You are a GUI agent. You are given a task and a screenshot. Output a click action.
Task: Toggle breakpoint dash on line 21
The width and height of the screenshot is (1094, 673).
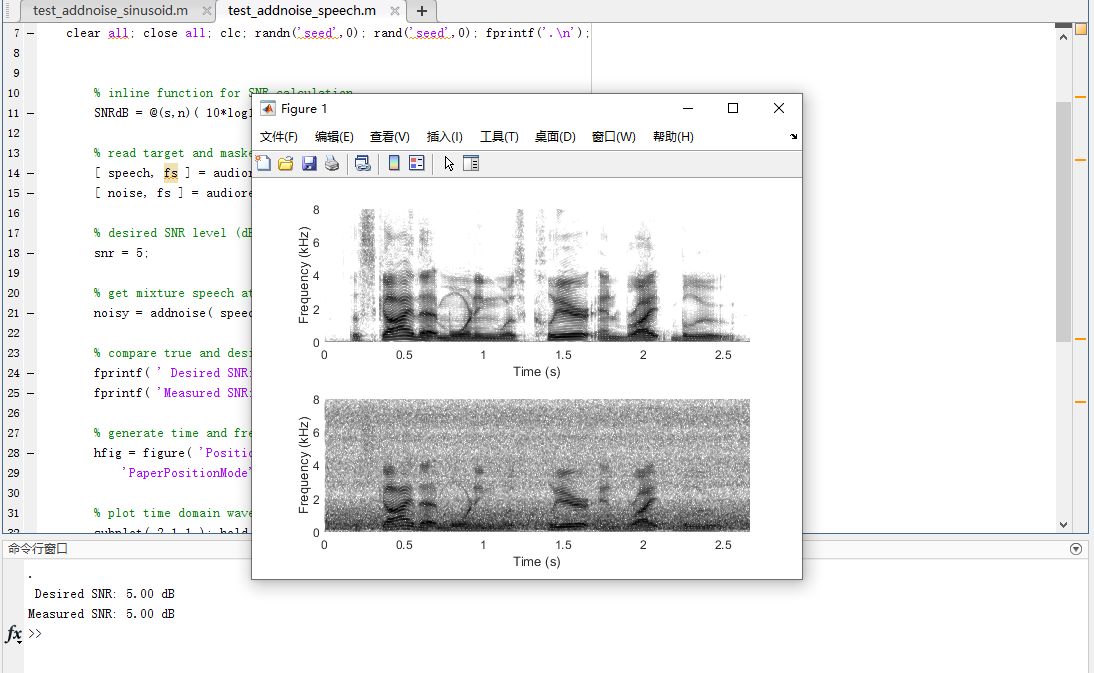pos(31,313)
